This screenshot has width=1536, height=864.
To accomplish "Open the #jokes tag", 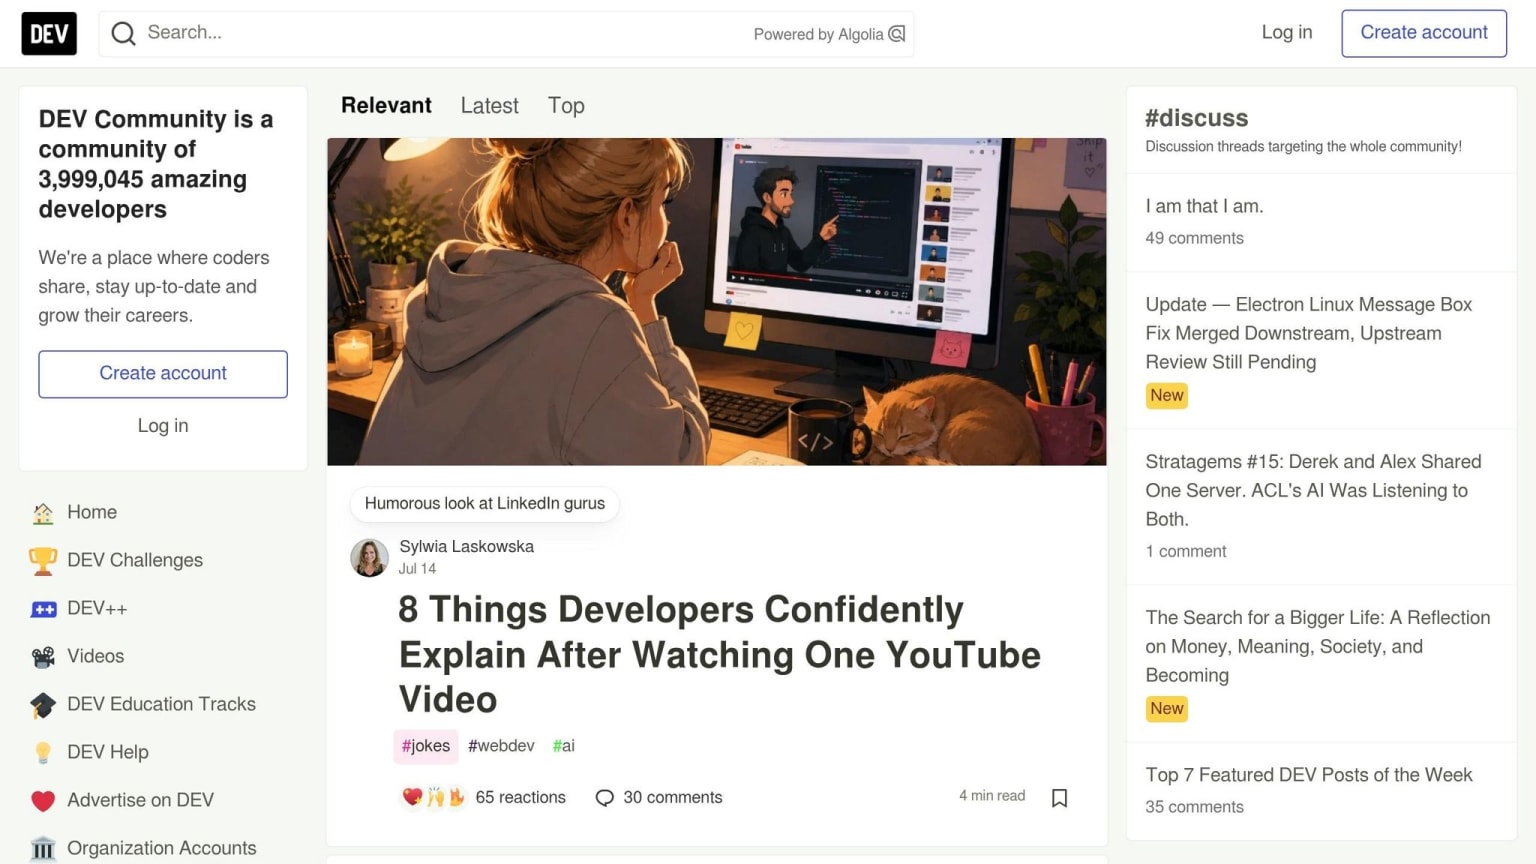I will 426,746.
